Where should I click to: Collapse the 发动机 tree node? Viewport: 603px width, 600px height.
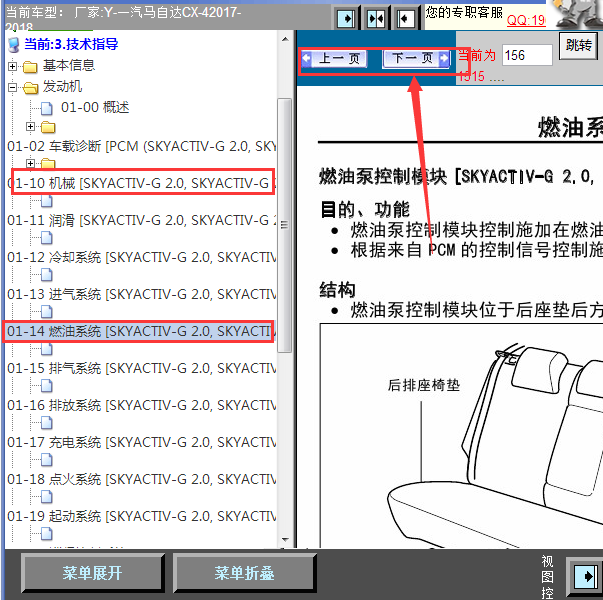coord(12,88)
